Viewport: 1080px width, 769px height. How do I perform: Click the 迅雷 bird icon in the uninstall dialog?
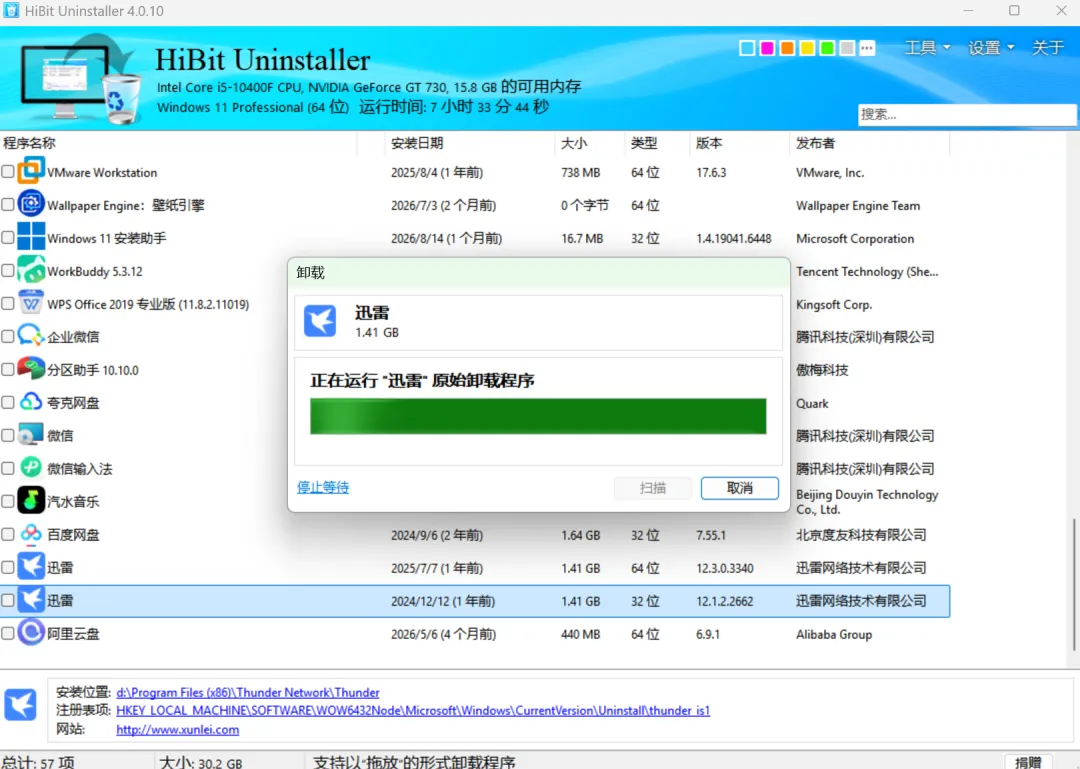[320, 321]
